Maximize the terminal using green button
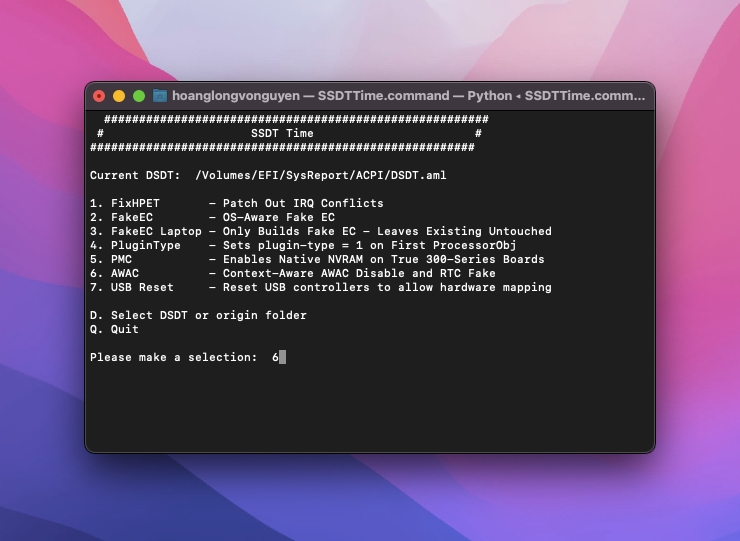This screenshot has height=541, width=740. 139,96
